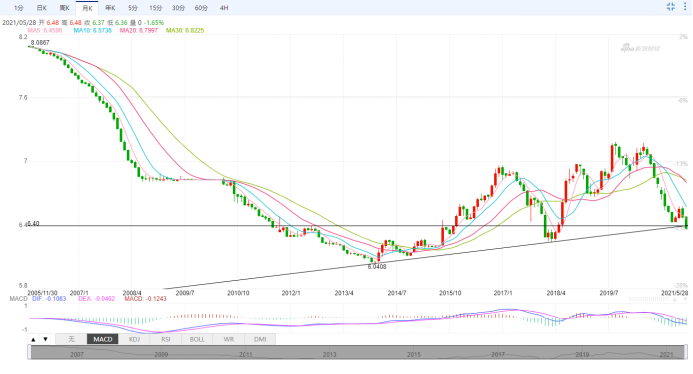The height and width of the screenshot is (374, 693).
Task: Open the three-dot more options menu
Action: [x=685, y=7]
